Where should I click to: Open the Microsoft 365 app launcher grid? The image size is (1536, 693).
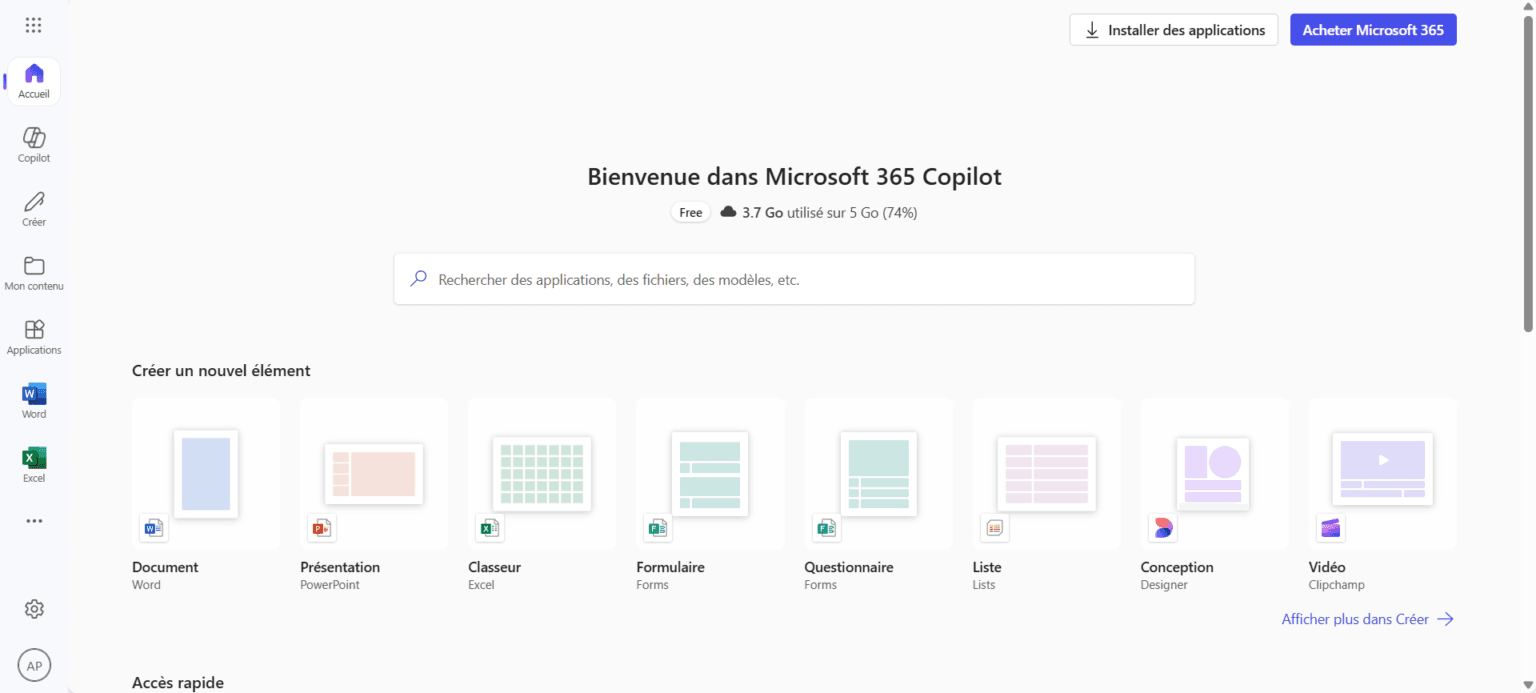pos(33,24)
